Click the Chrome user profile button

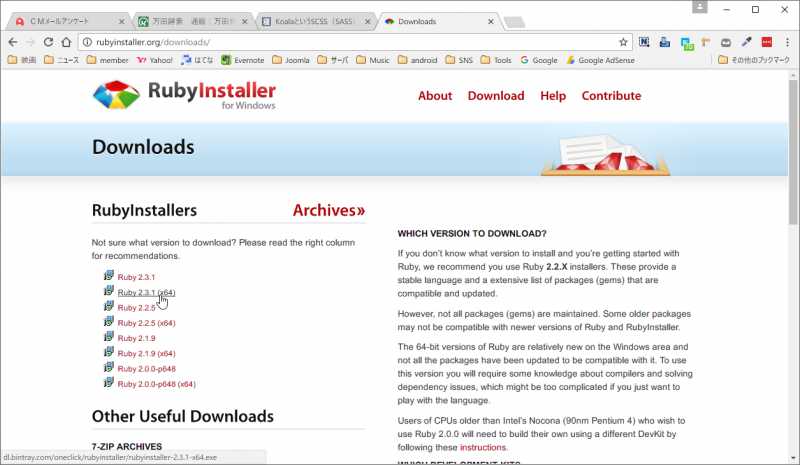[x=699, y=7]
